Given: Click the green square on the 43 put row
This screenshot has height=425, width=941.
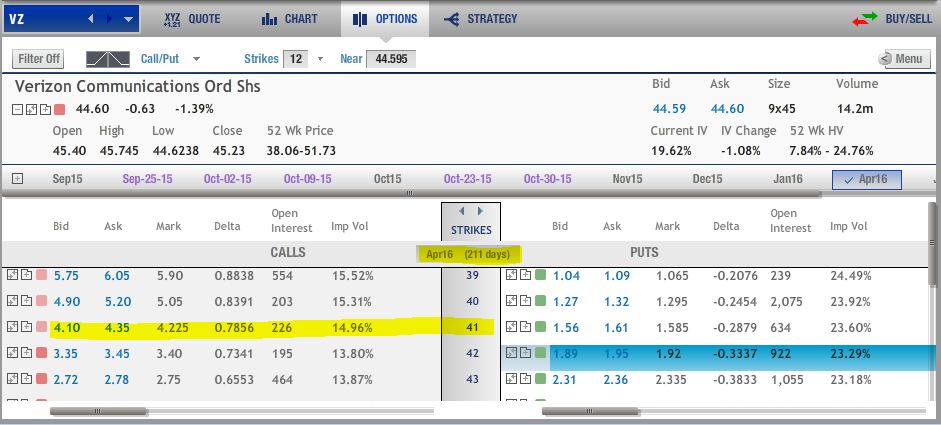Looking at the screenshot, I should [x=540, y=379].
